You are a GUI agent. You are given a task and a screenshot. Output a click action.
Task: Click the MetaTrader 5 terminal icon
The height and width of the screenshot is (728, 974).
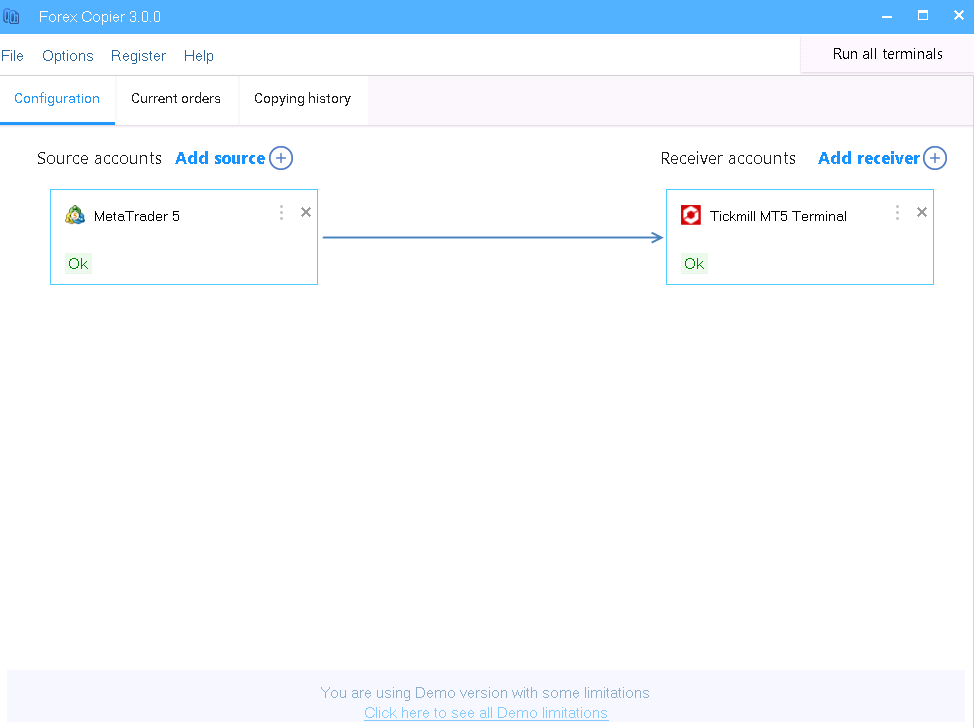75,216
